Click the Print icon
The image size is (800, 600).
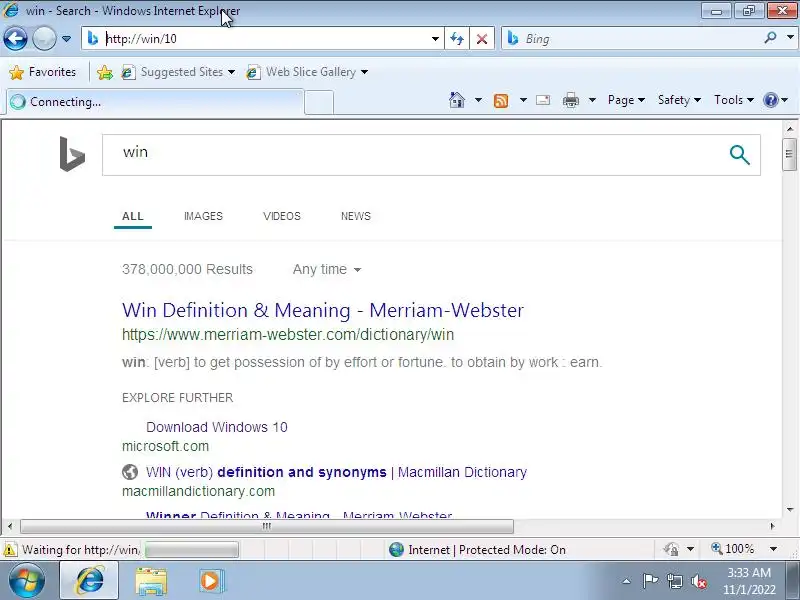570,100
